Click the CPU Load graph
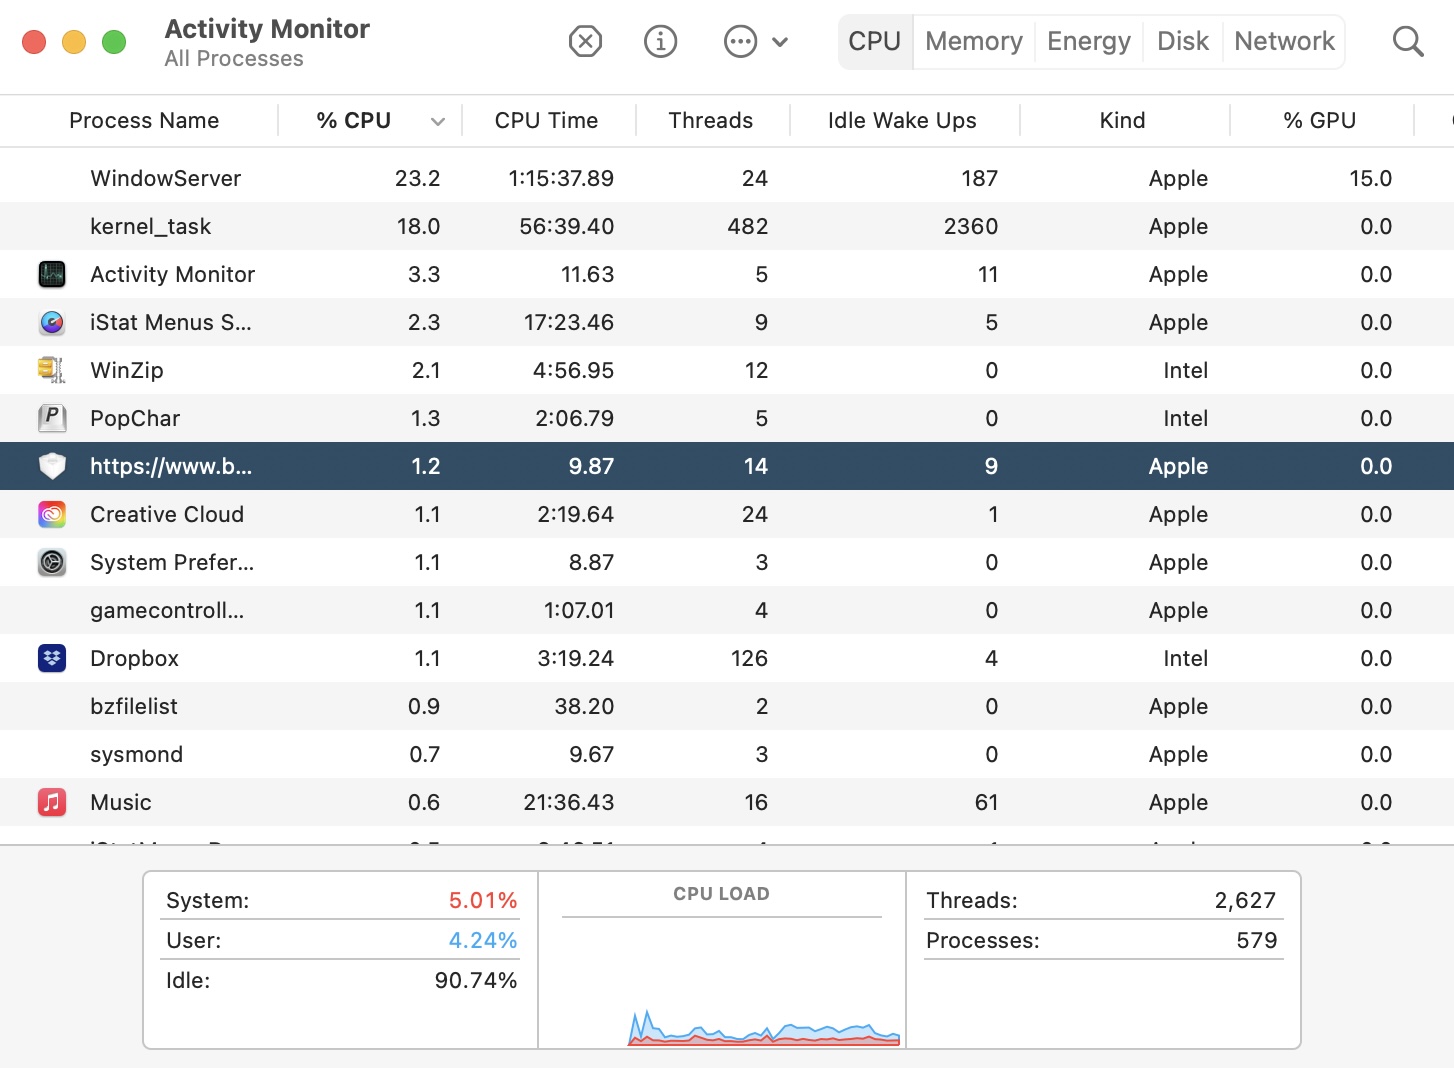1454x1068 pixels. coord(721,980)
